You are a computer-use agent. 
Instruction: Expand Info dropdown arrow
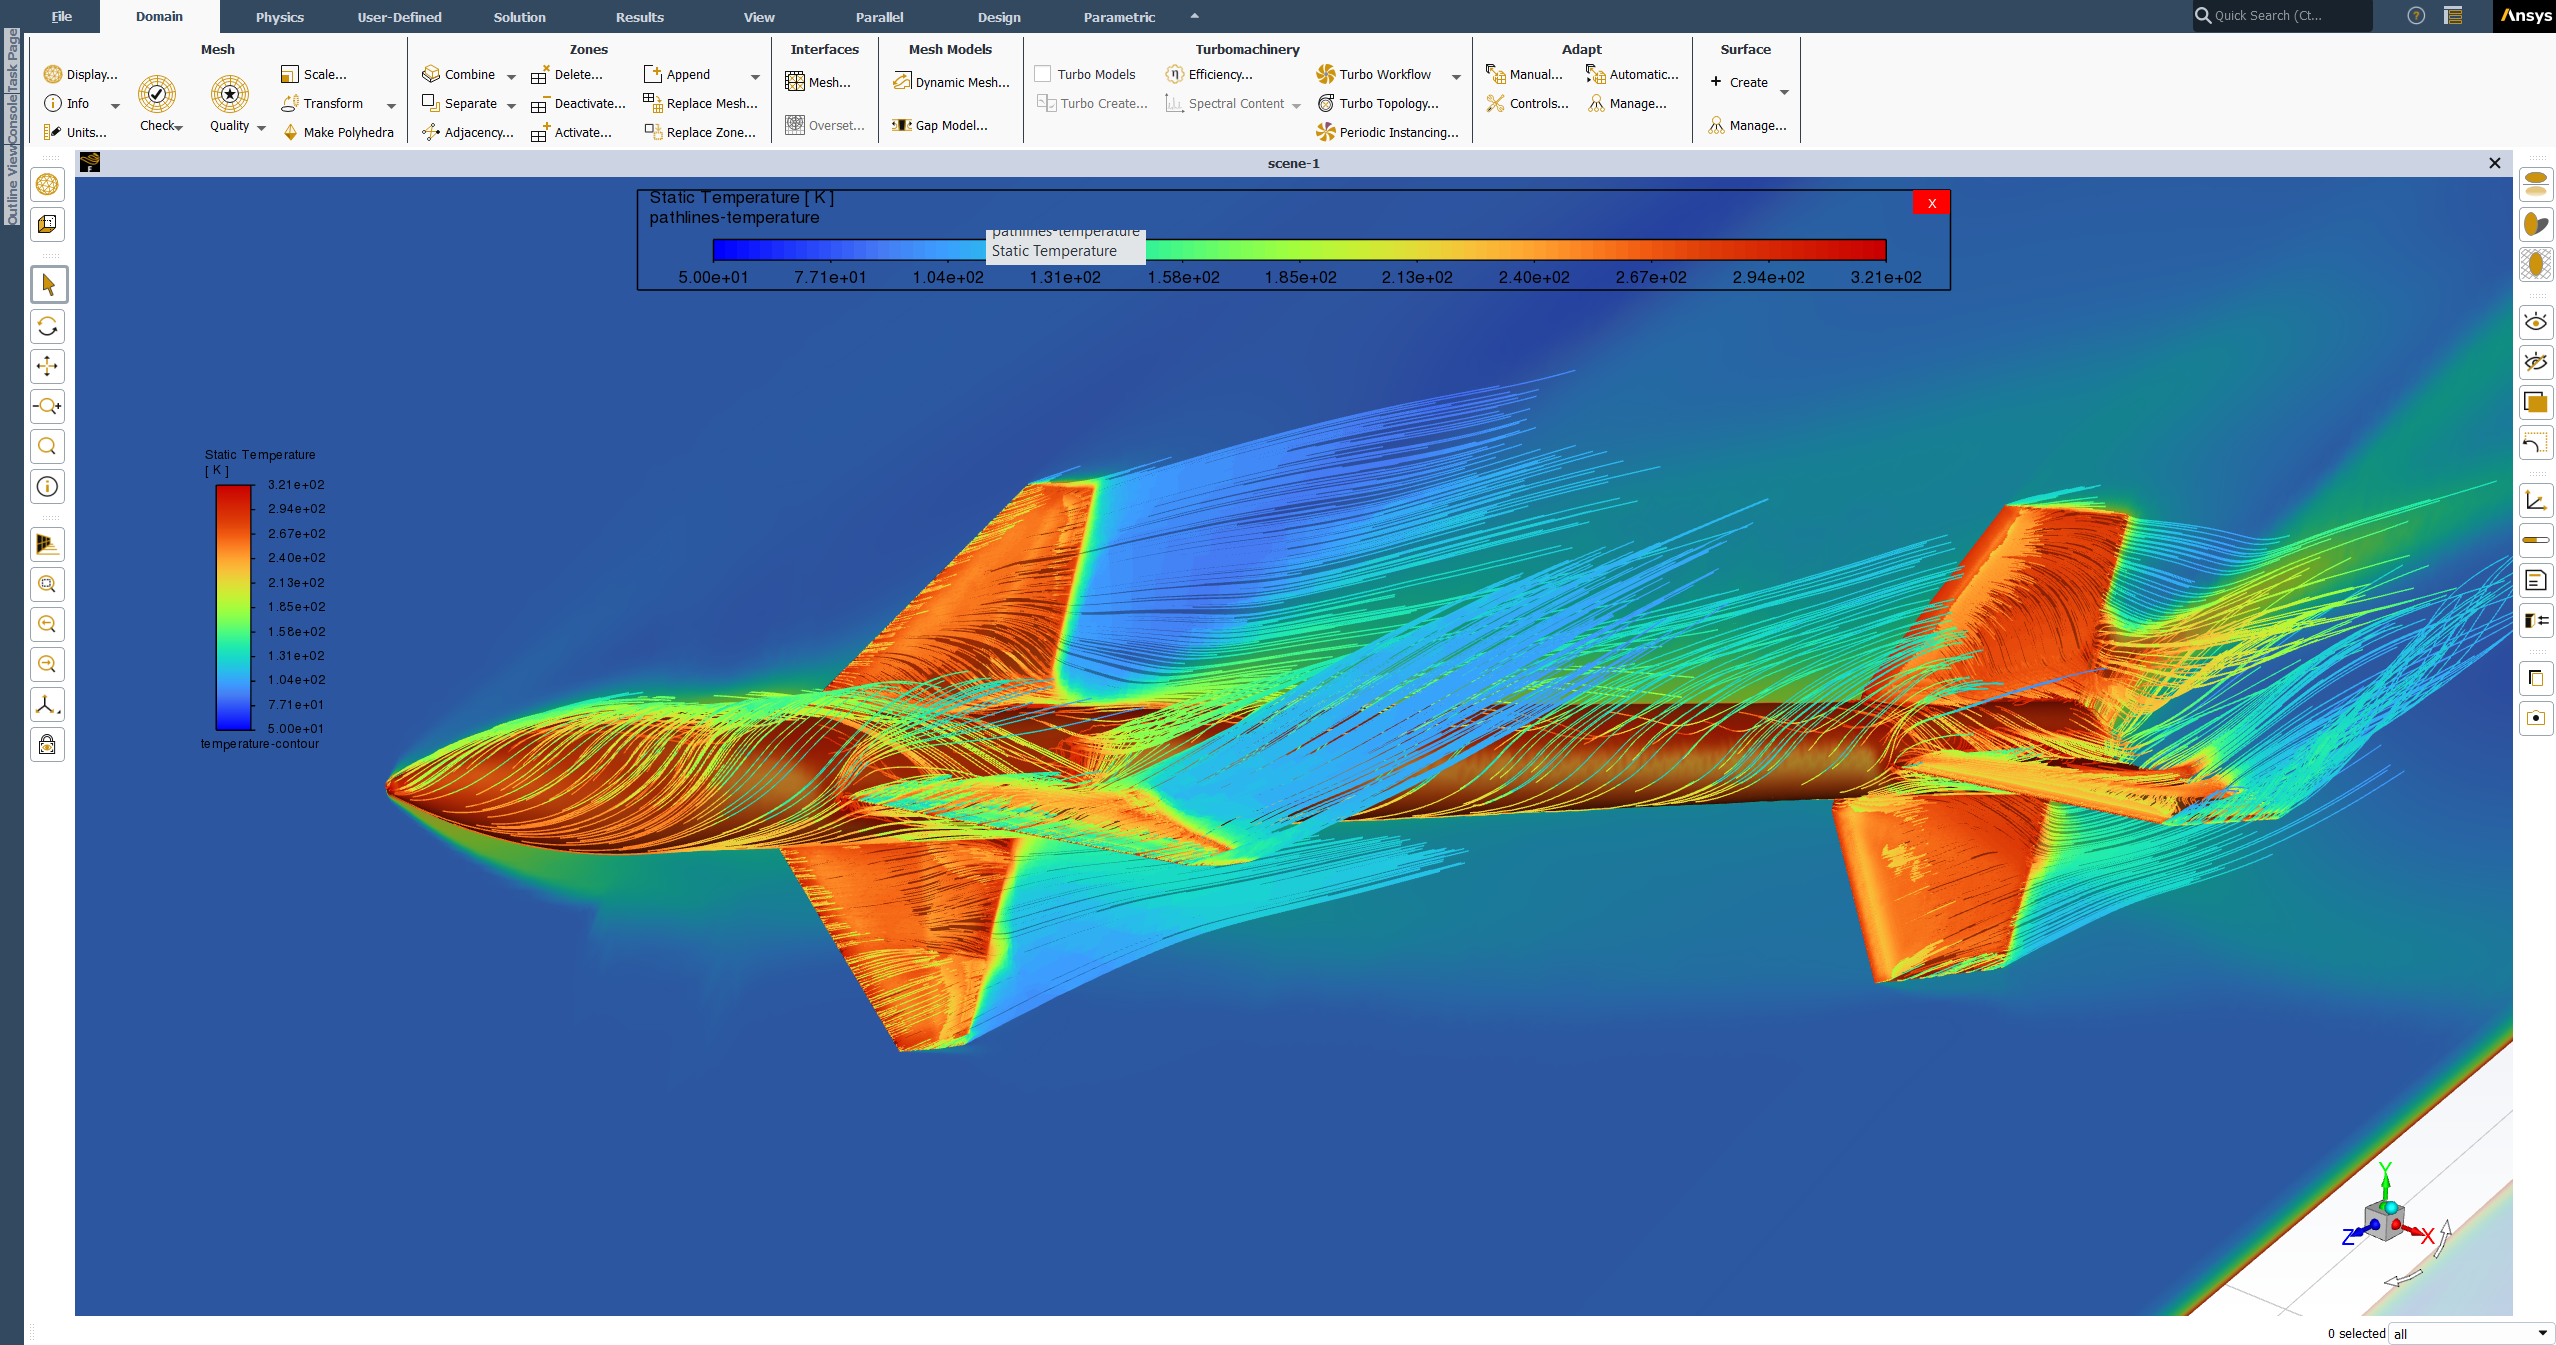pyautogui.click(x=115, y=105)
